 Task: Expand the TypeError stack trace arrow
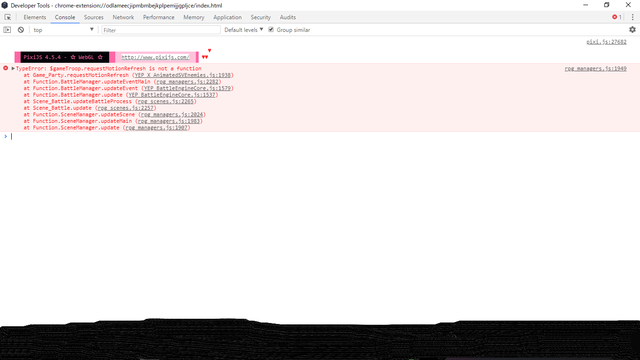13,69
